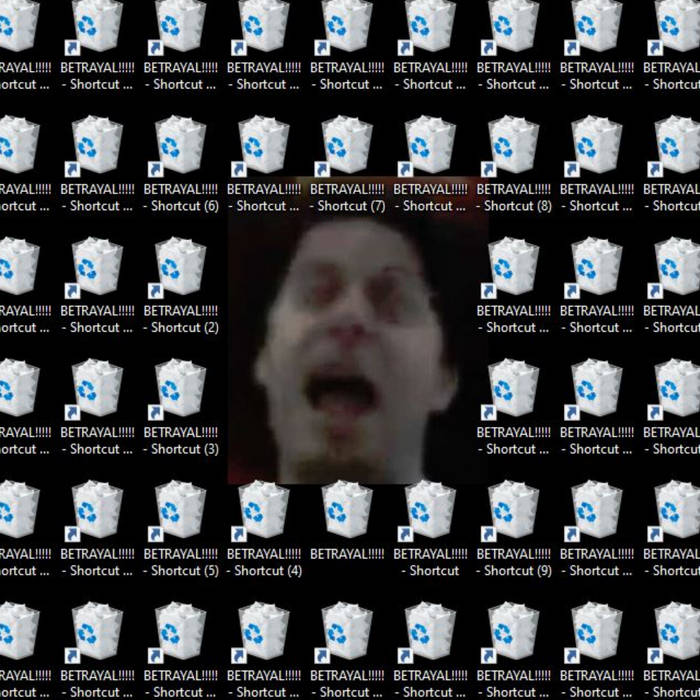Select the recycle bin icon for Shortcut (6)
700x700 pixels.
[180, 145]
